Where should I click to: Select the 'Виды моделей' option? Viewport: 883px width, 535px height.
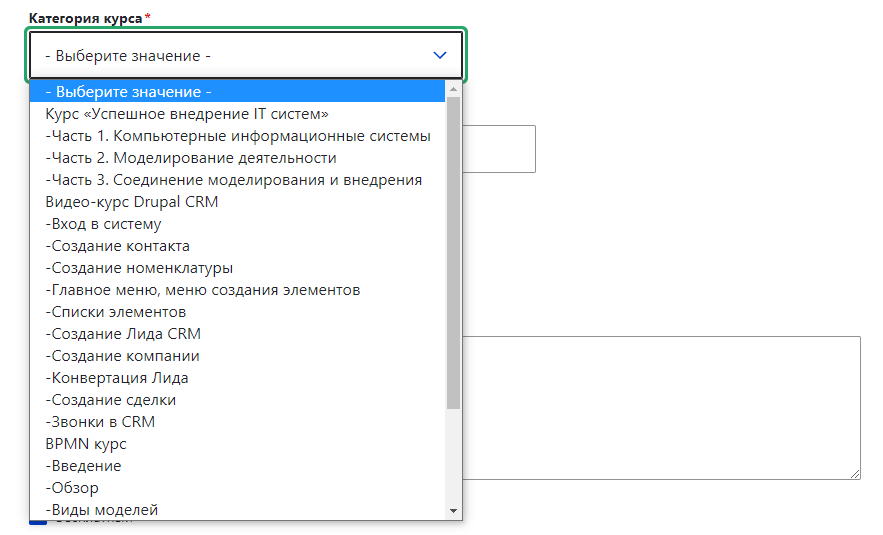[237, 509]
